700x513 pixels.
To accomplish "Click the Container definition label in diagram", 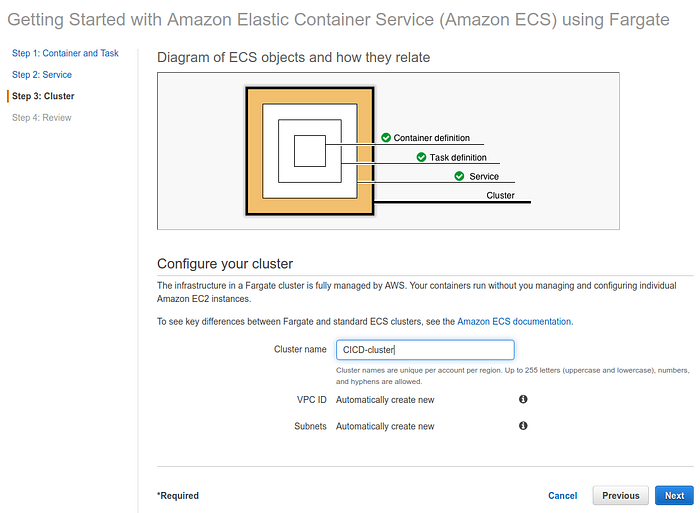I will (x=431, y=138).
